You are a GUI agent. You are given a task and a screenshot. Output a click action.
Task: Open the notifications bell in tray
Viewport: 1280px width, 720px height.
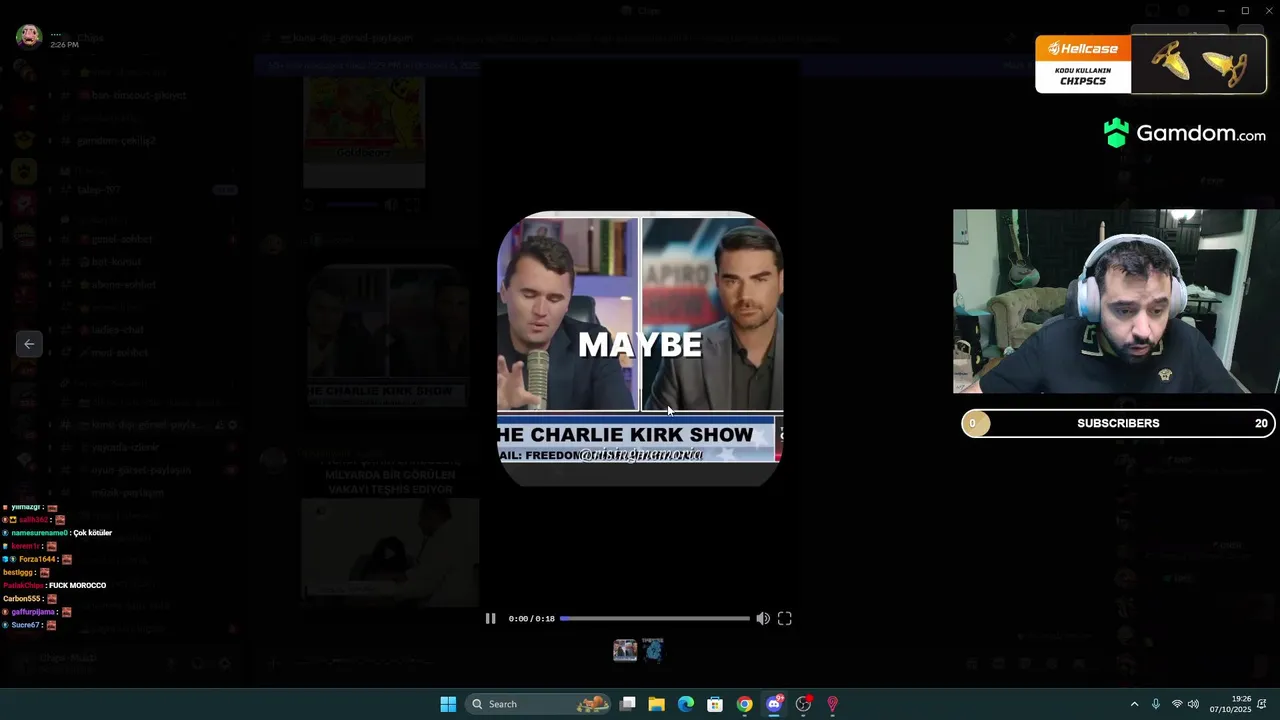pos(1263,704)
